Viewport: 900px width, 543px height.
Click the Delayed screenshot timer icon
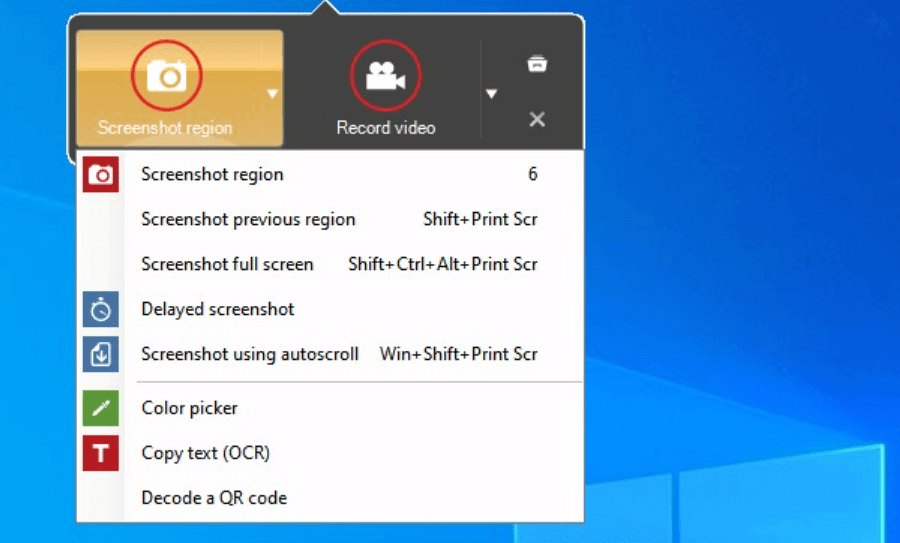pyautogui.click(x=101, y=309)
